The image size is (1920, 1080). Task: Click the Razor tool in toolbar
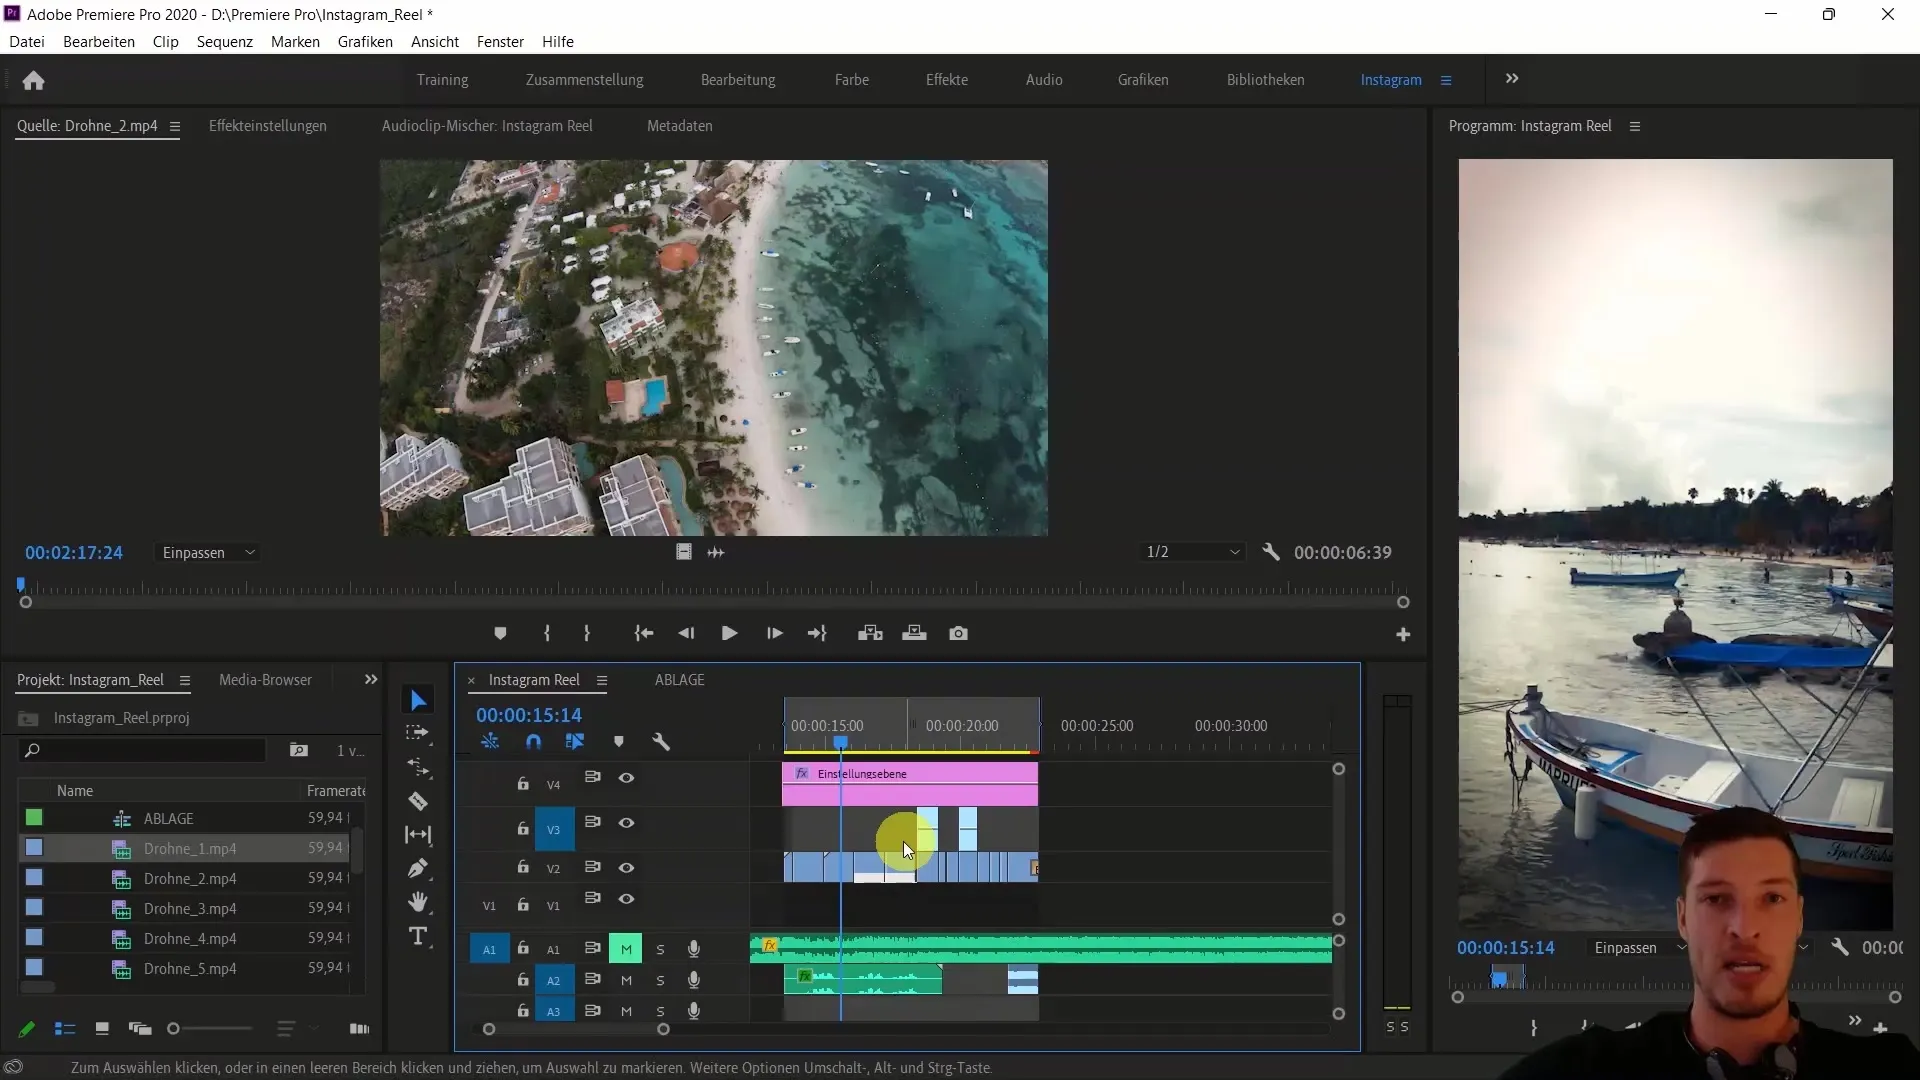pos(421,803)
